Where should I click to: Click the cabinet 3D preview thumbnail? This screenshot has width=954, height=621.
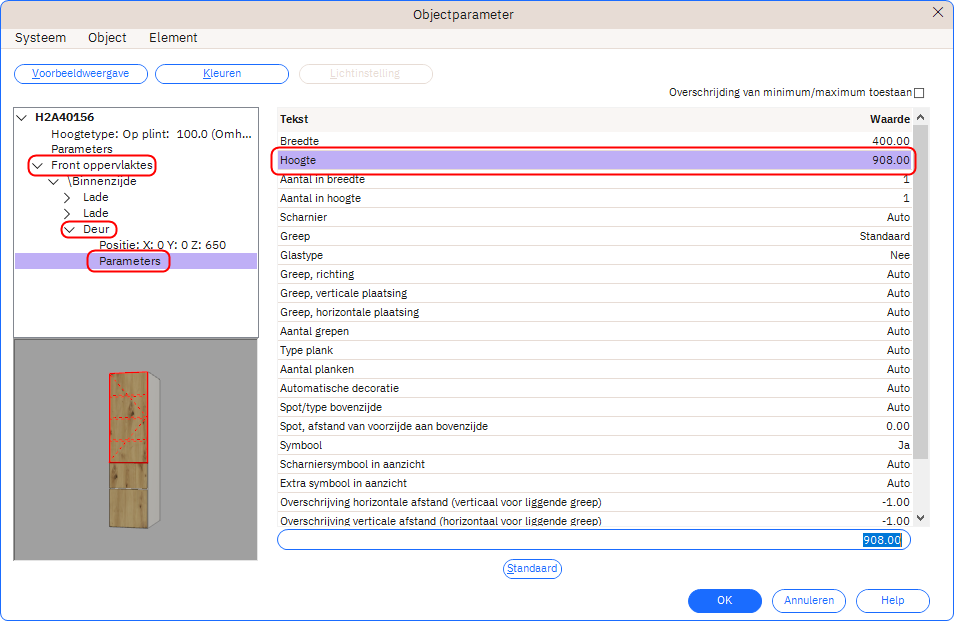pyautogui.click(x=135, y=450)
